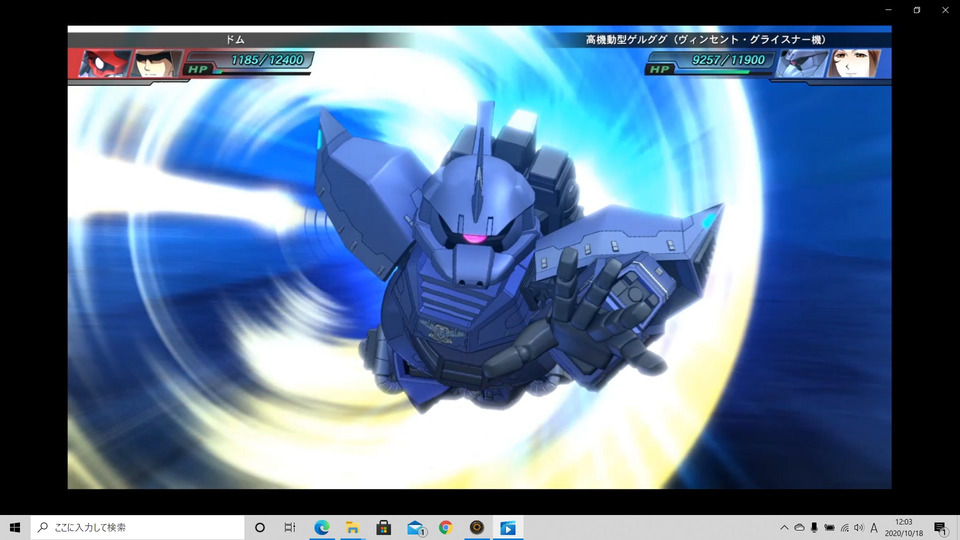Image resolution: width=960 pixels, height=540 pixels.
Task: Open OneDrive cloud tray icon
Action: pos(800,527)
